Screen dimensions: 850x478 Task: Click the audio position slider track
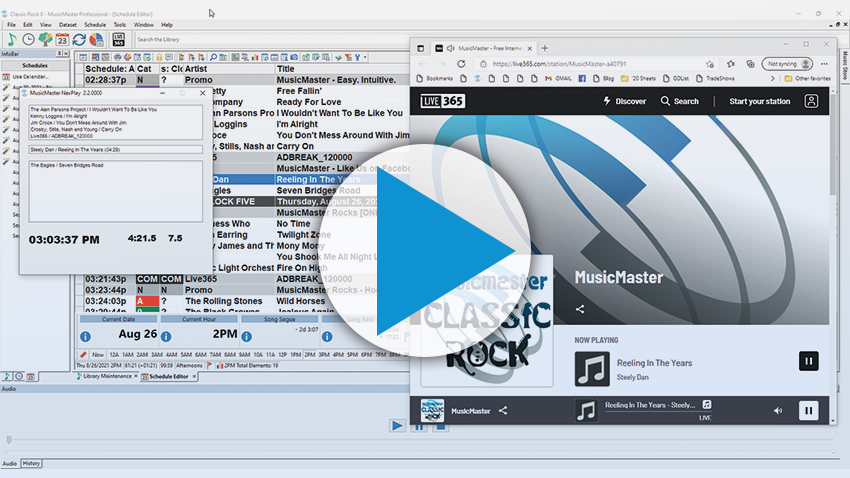tap(400, 440)
